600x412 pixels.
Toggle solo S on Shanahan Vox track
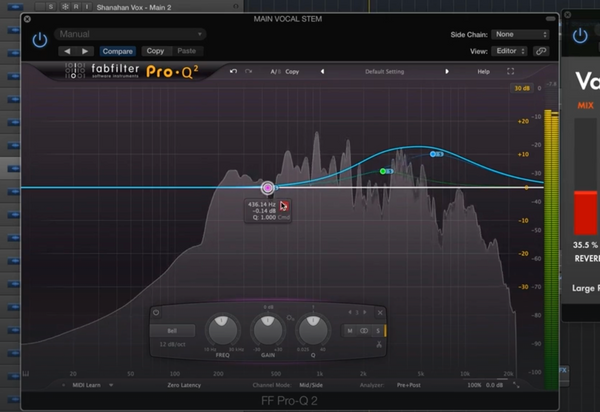(x=51, y=7)
